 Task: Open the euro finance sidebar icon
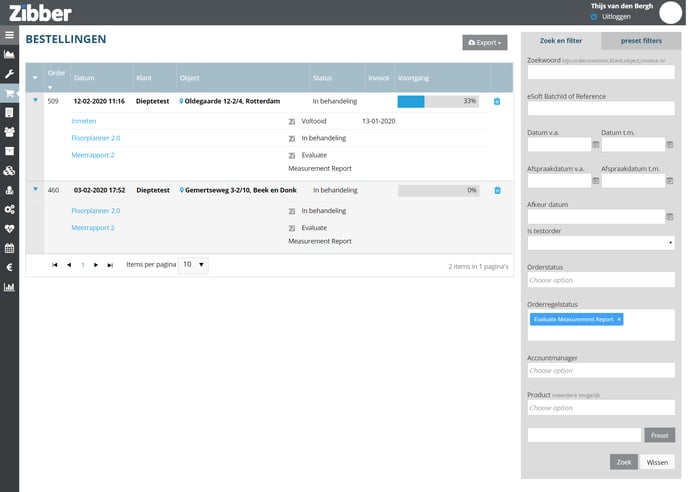pyautogui.click(x=9, y=267)
